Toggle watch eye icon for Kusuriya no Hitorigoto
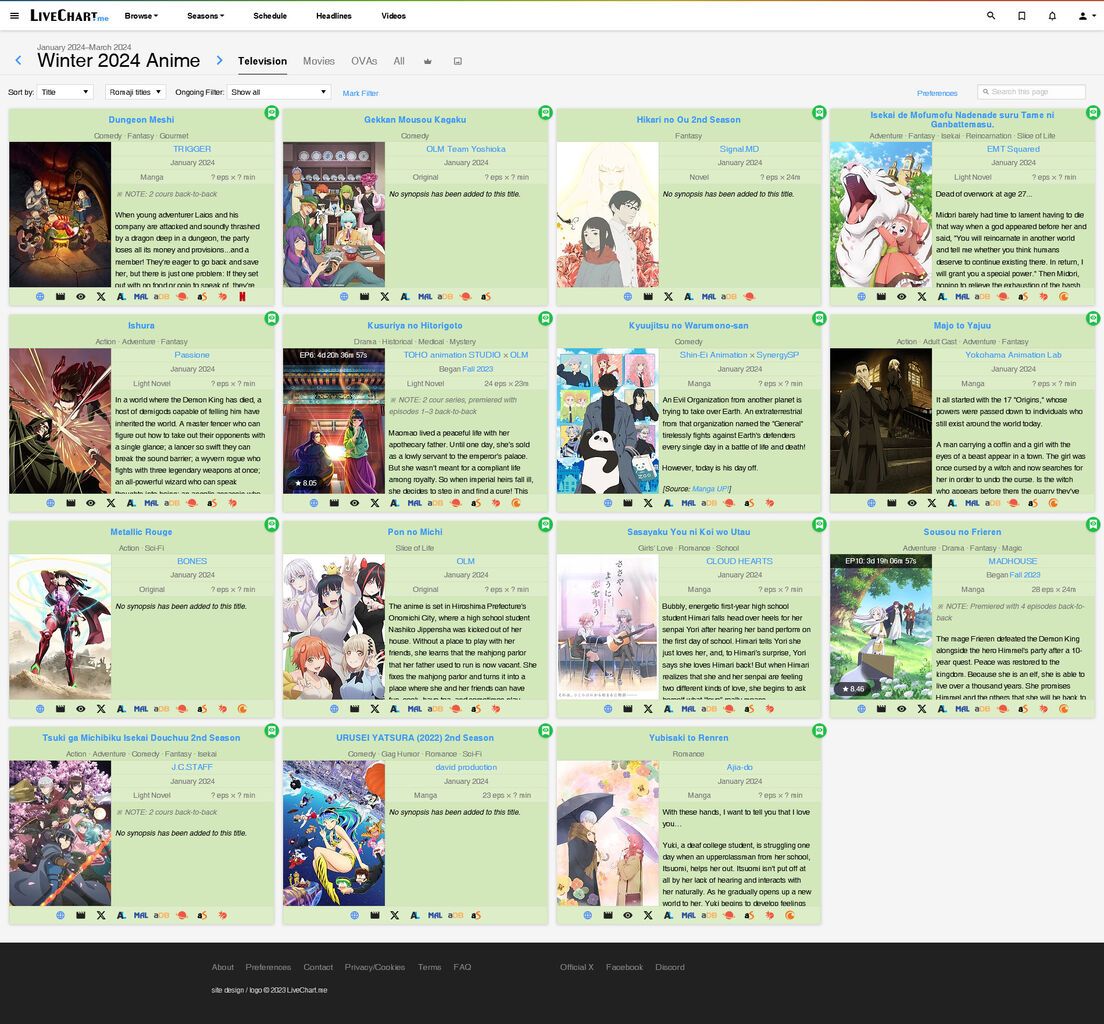 354,503
